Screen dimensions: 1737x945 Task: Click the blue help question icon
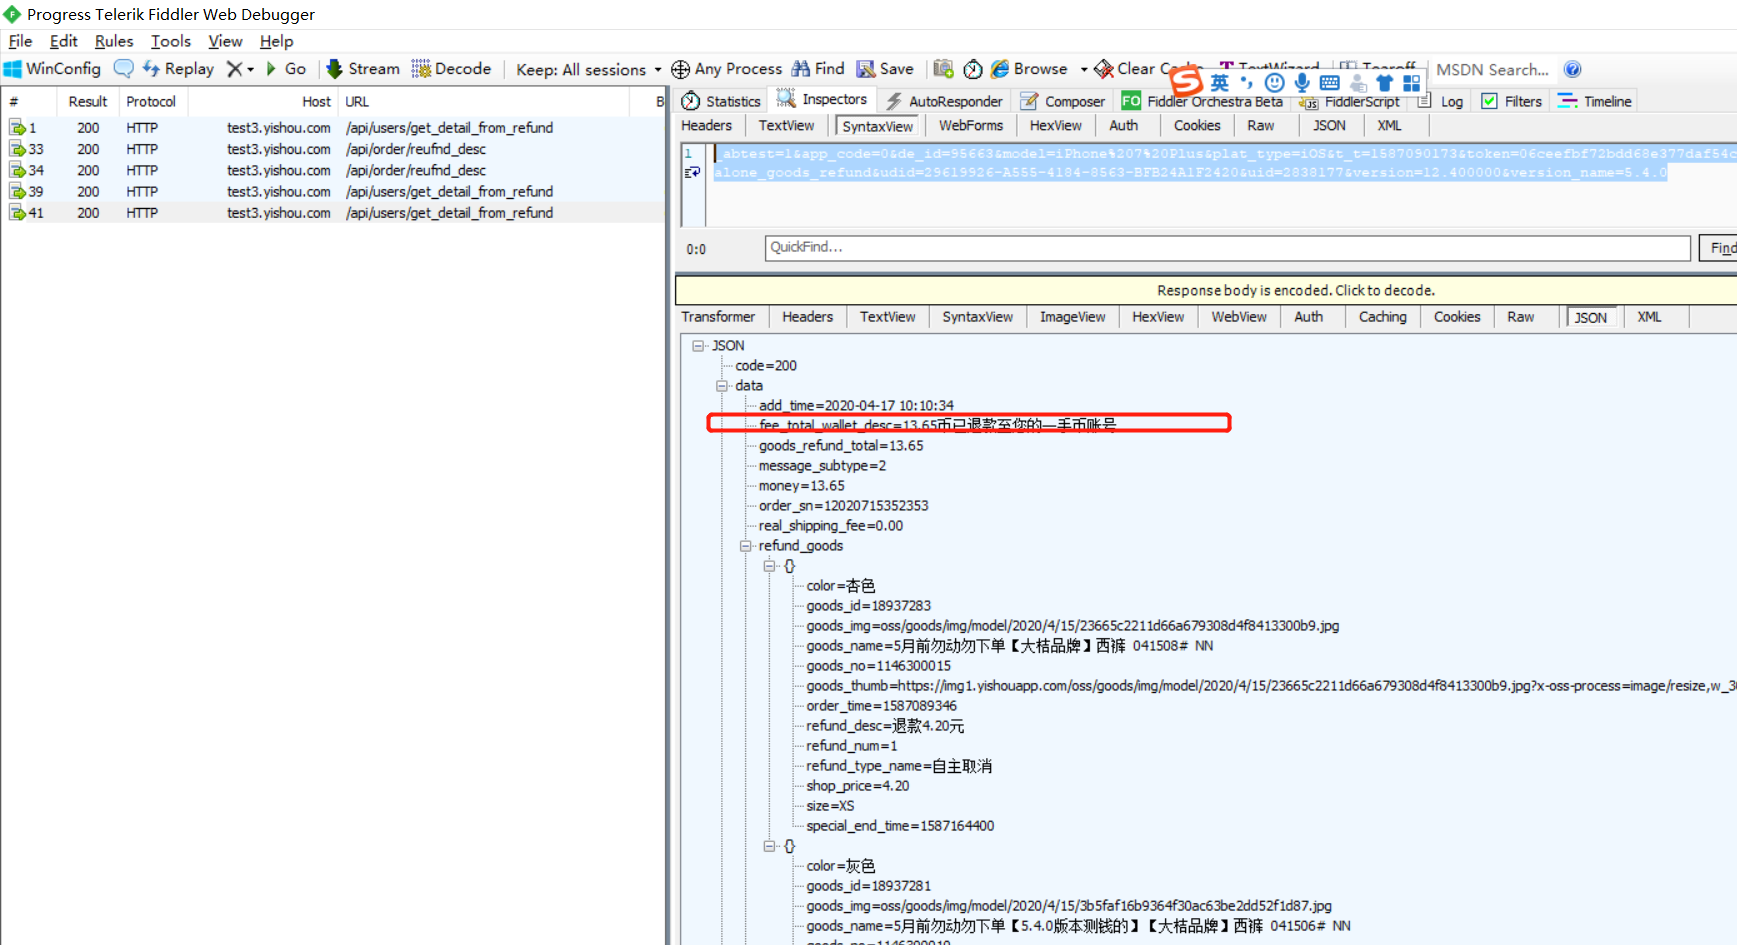coord(1572,69)
